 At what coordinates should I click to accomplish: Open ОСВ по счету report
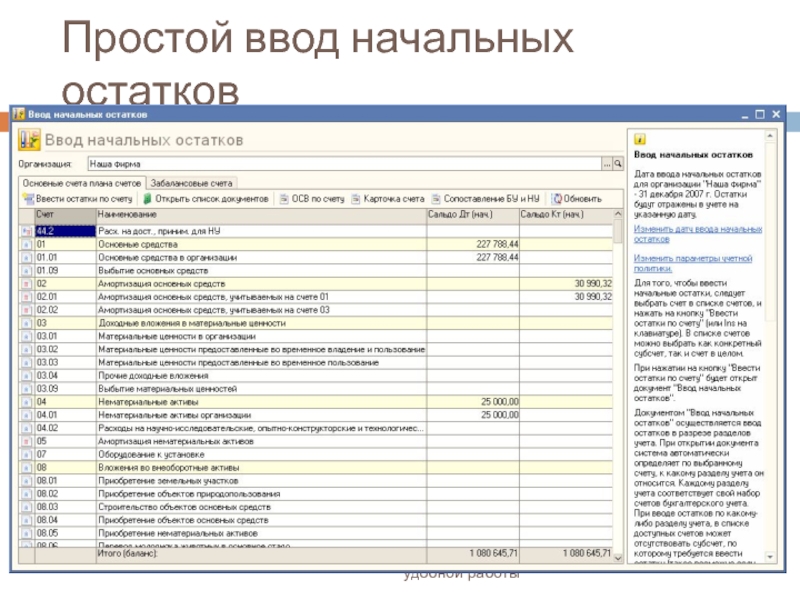tap(312, 199)
